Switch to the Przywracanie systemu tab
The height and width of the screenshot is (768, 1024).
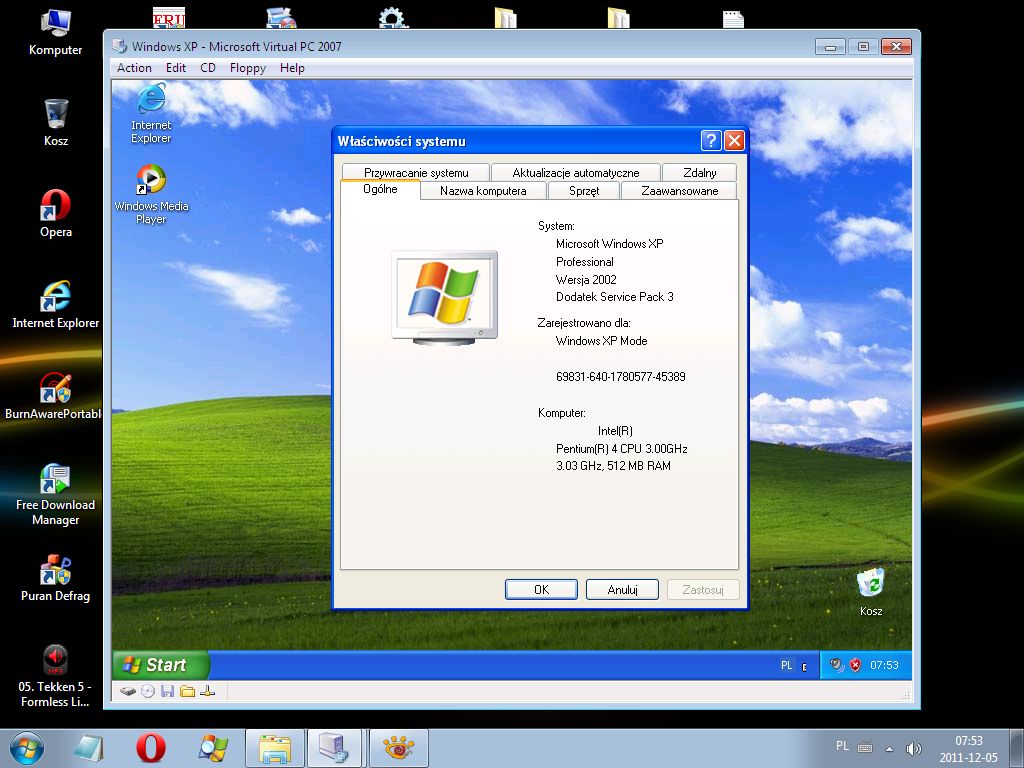pos(415,172)
